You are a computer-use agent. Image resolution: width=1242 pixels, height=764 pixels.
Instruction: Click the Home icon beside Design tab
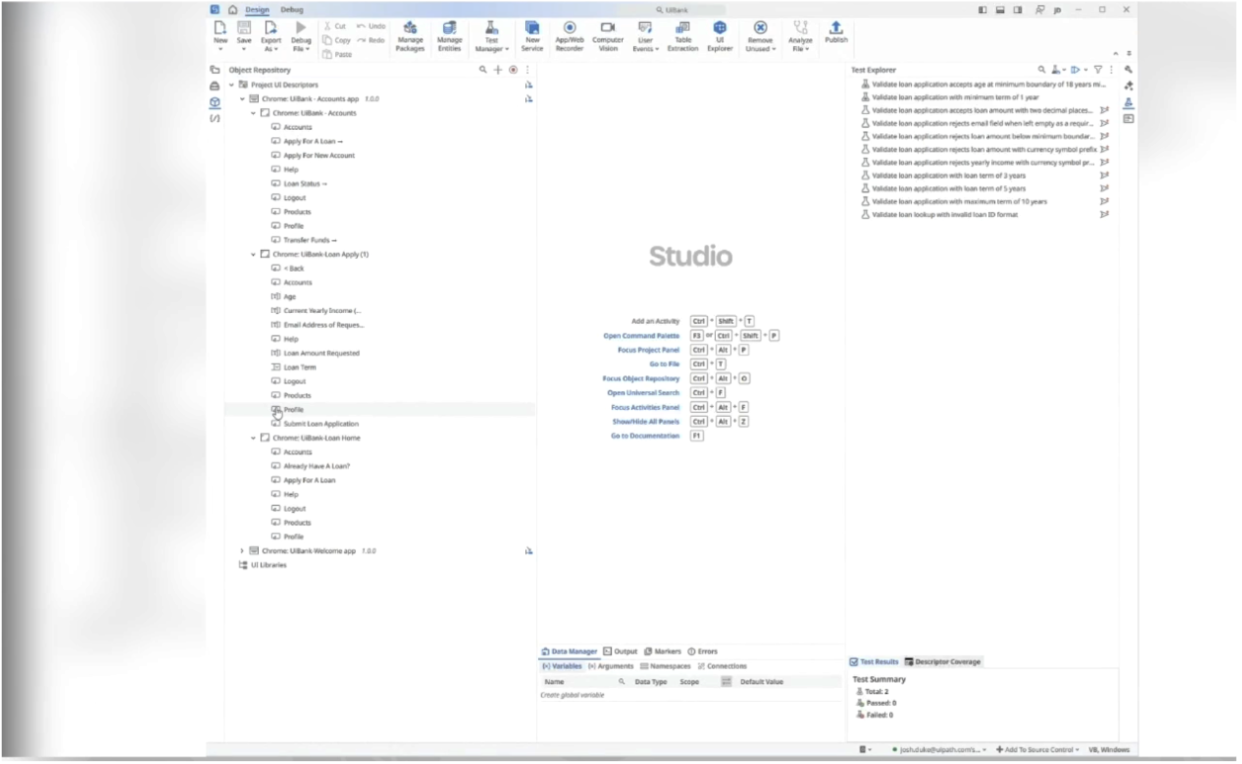(x=232, y=9)
